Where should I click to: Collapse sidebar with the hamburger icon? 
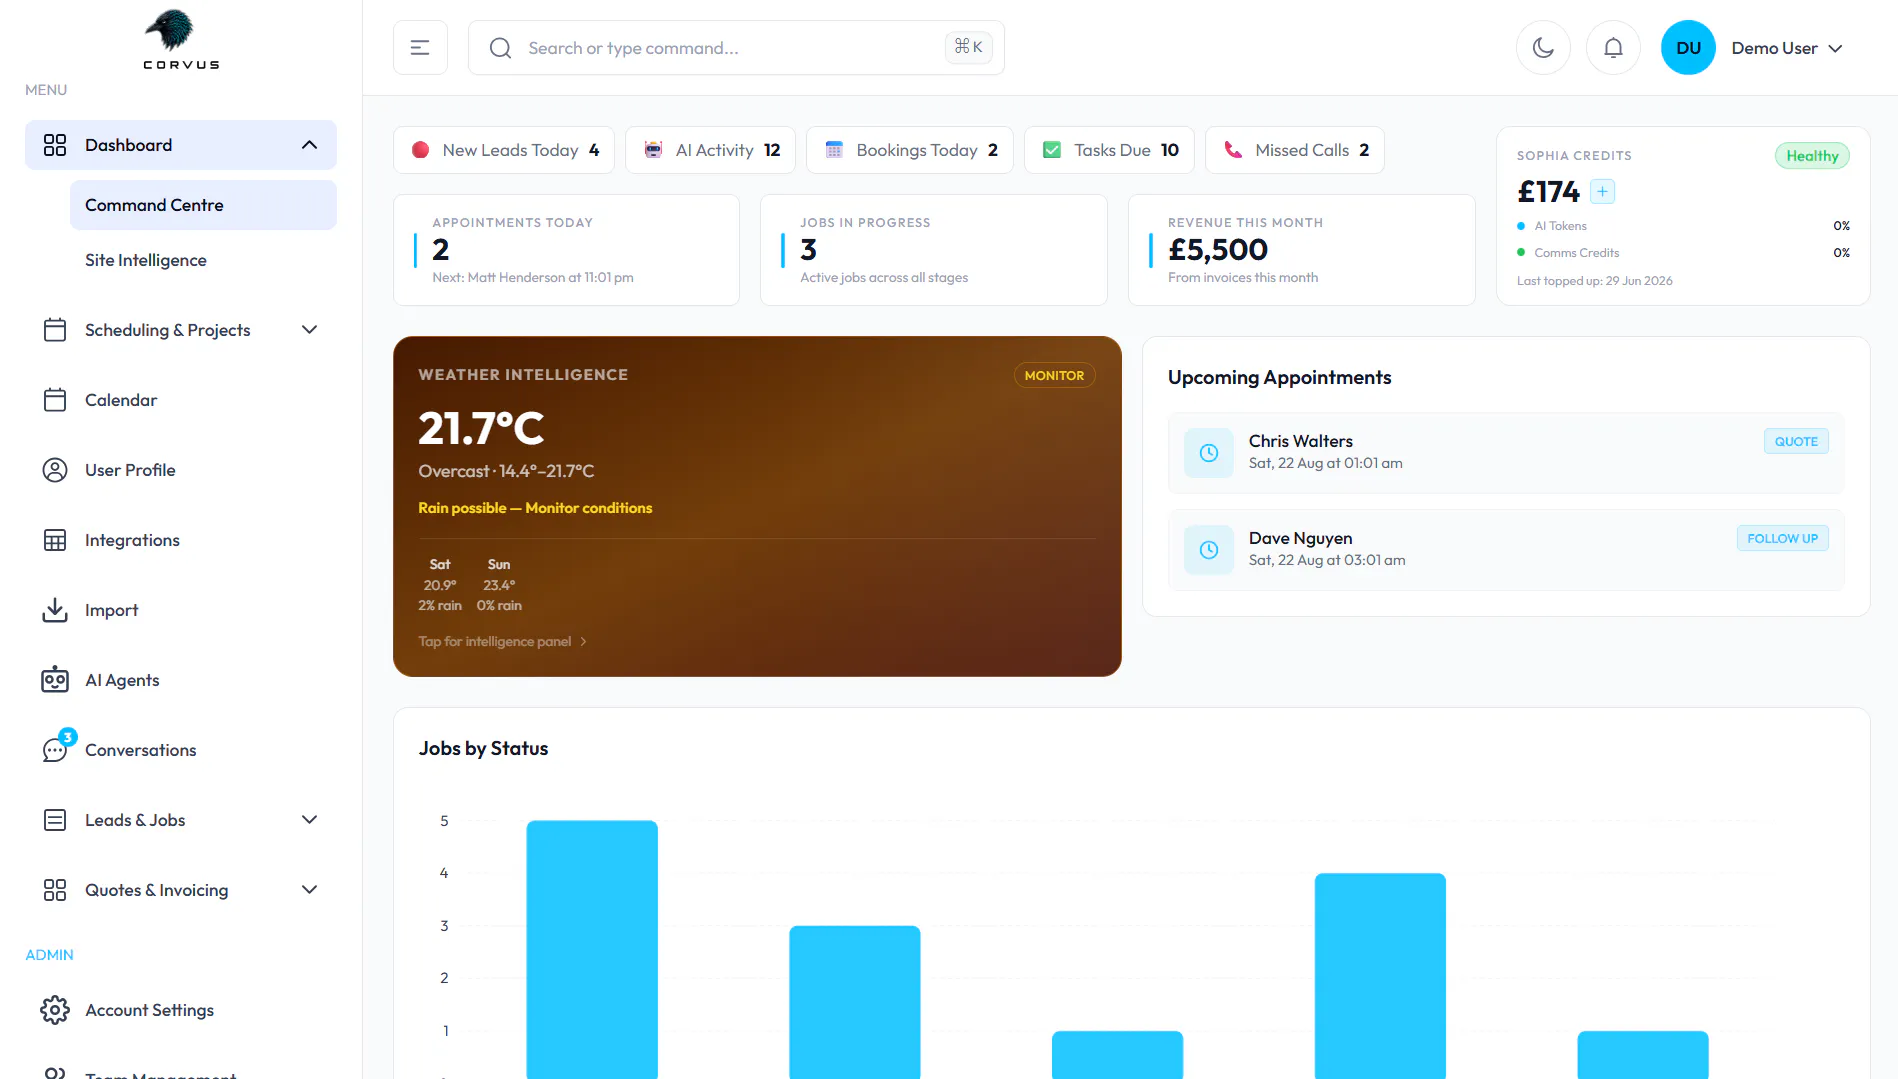pyautogui.click(x=420, y=48)
